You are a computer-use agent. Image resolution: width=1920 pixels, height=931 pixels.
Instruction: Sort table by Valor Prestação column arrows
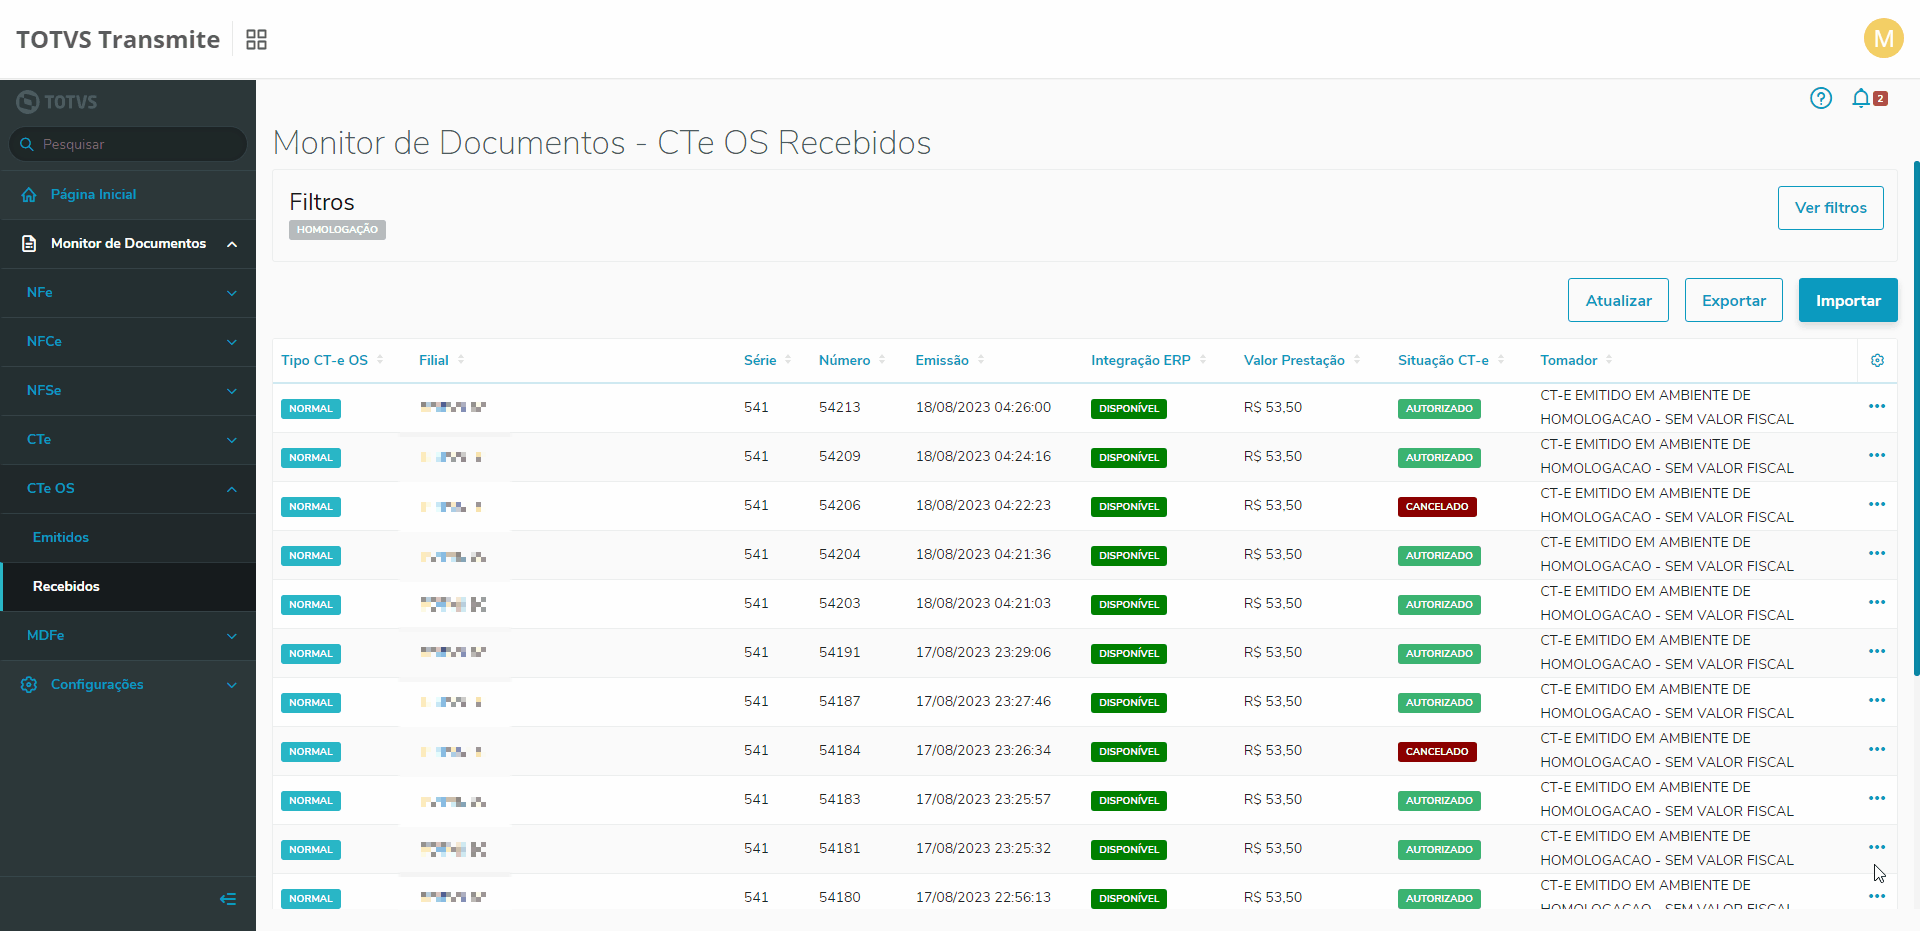point(1357,360)
